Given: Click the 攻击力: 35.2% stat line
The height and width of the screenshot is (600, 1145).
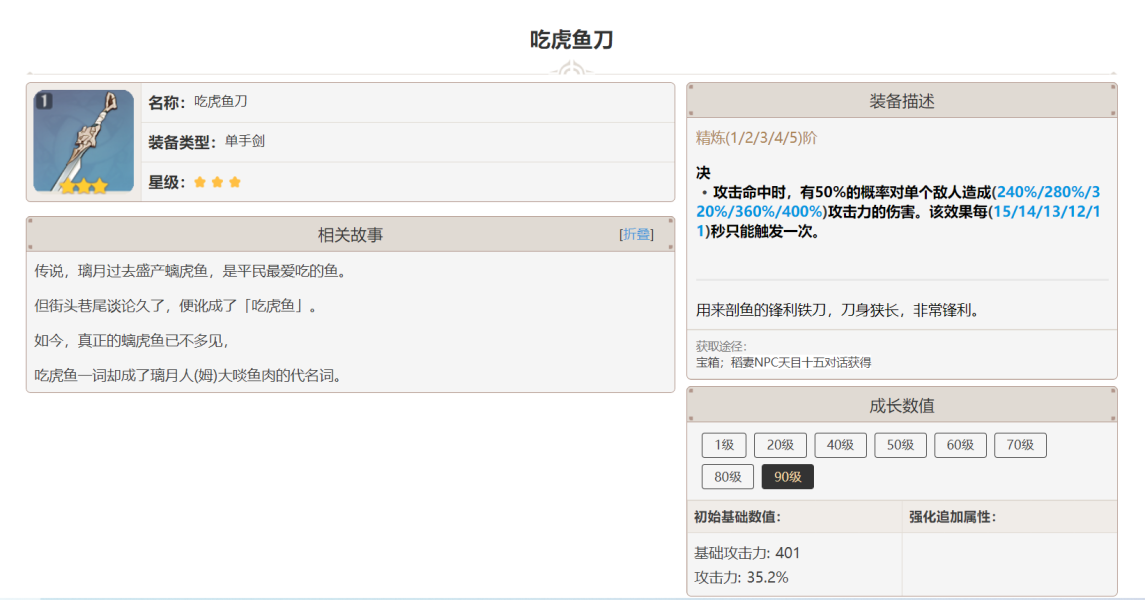Looking at the screenshot, I should pos(741,577).
